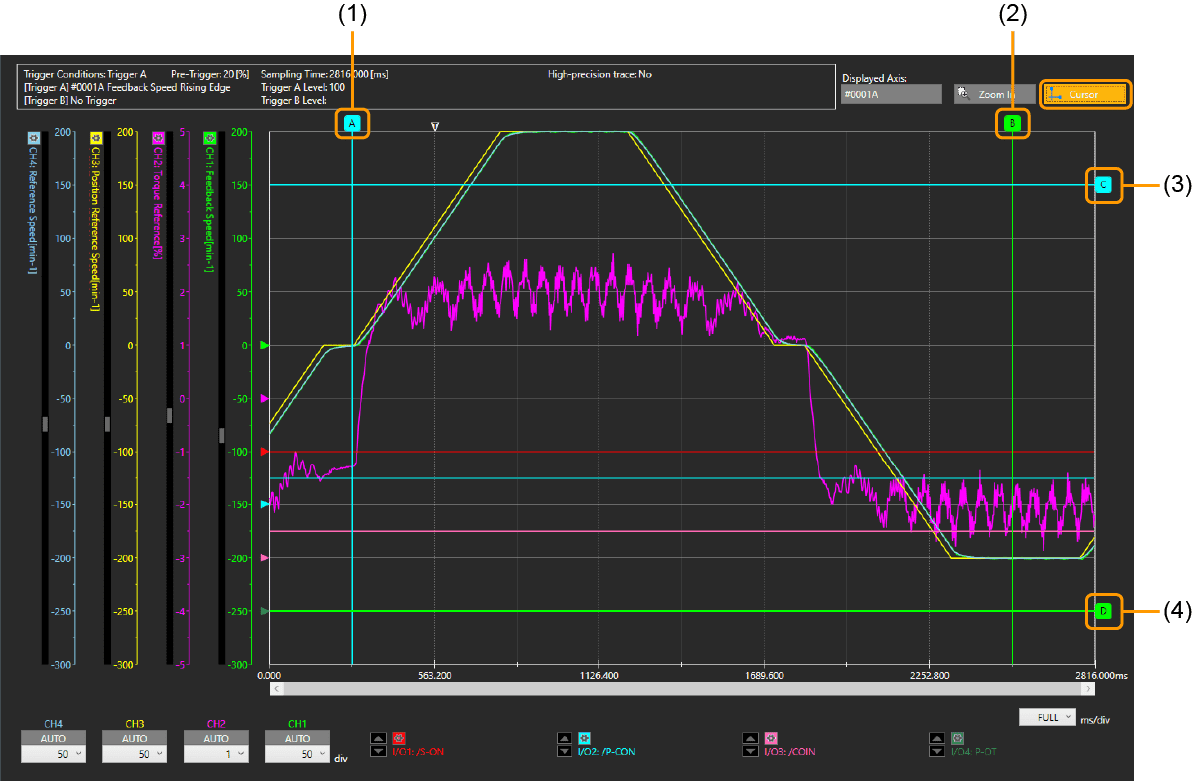Toggle AUTO scaling for CH1
1192x781 pixels.
[297, 738]
